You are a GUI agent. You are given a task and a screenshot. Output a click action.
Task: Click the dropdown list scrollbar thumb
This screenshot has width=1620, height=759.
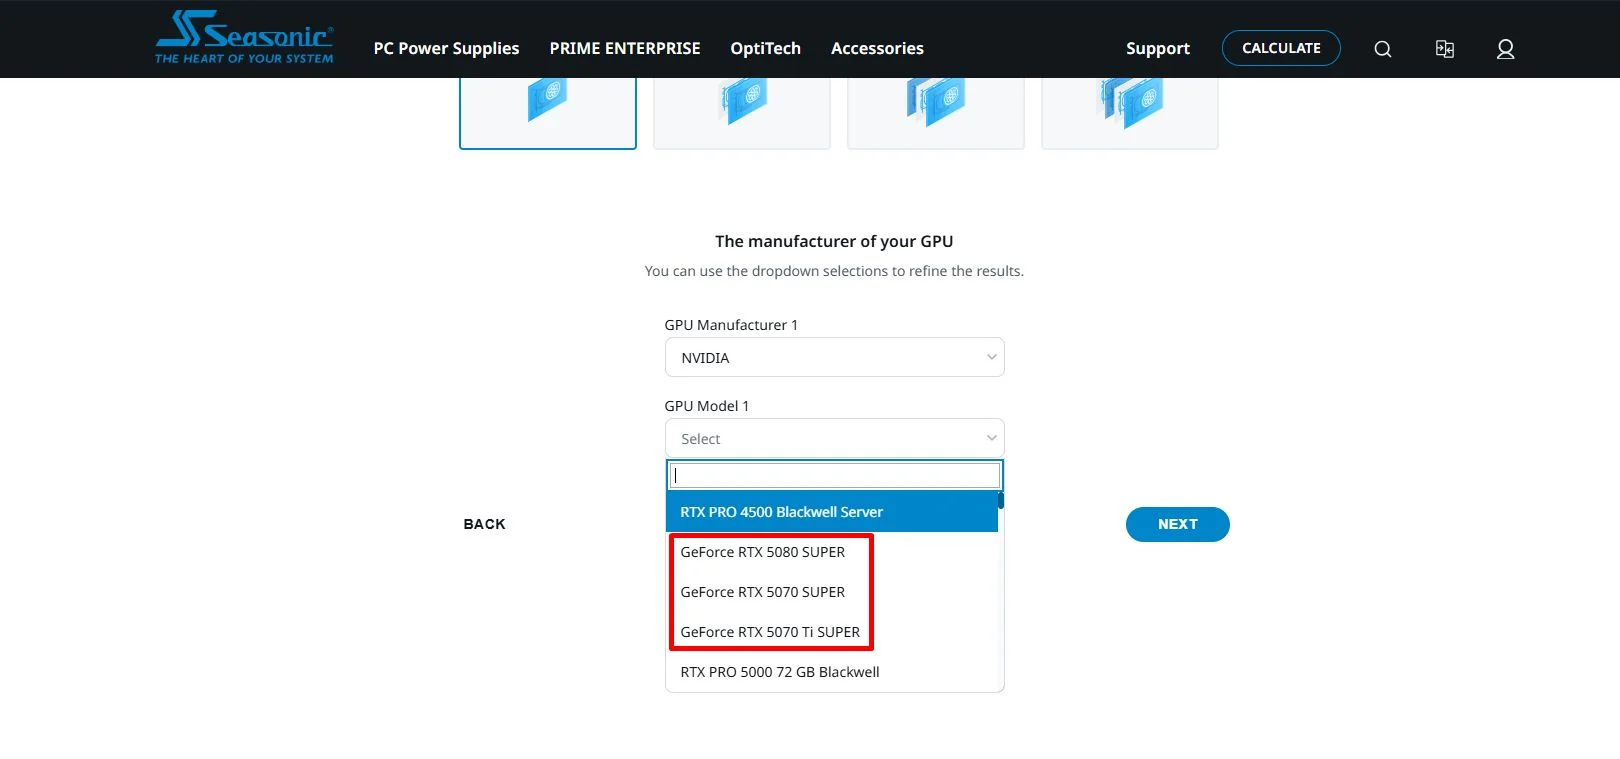point(1001,500)
